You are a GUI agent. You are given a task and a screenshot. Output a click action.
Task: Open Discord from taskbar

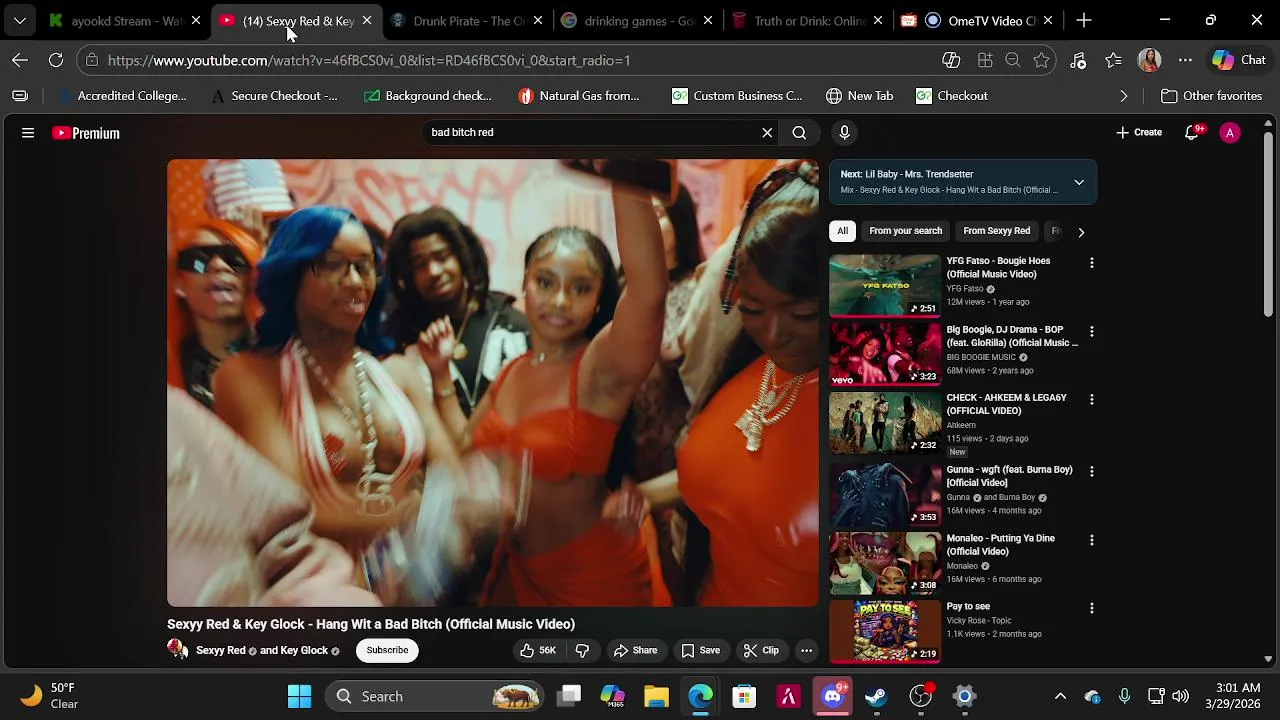pos(833,696)
